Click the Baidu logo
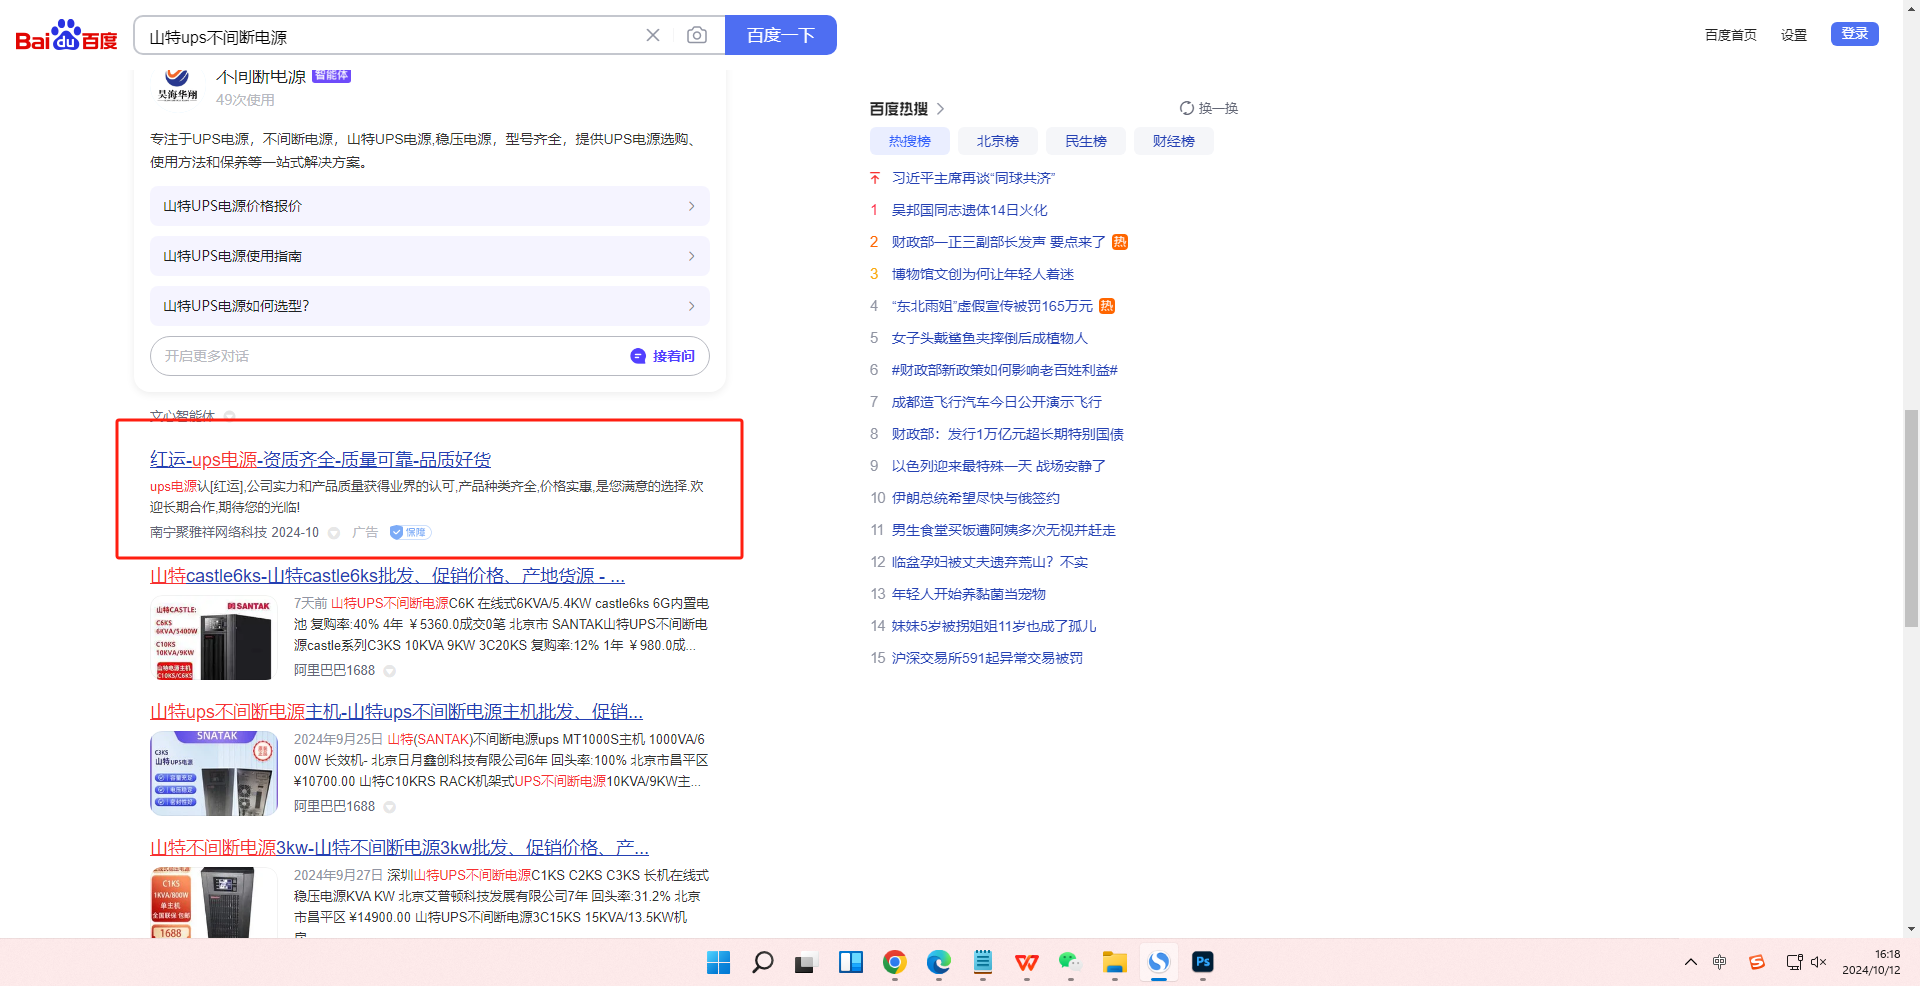This screenshot has height=986, width=1920. pyautogui.click(x=66, y=36)
